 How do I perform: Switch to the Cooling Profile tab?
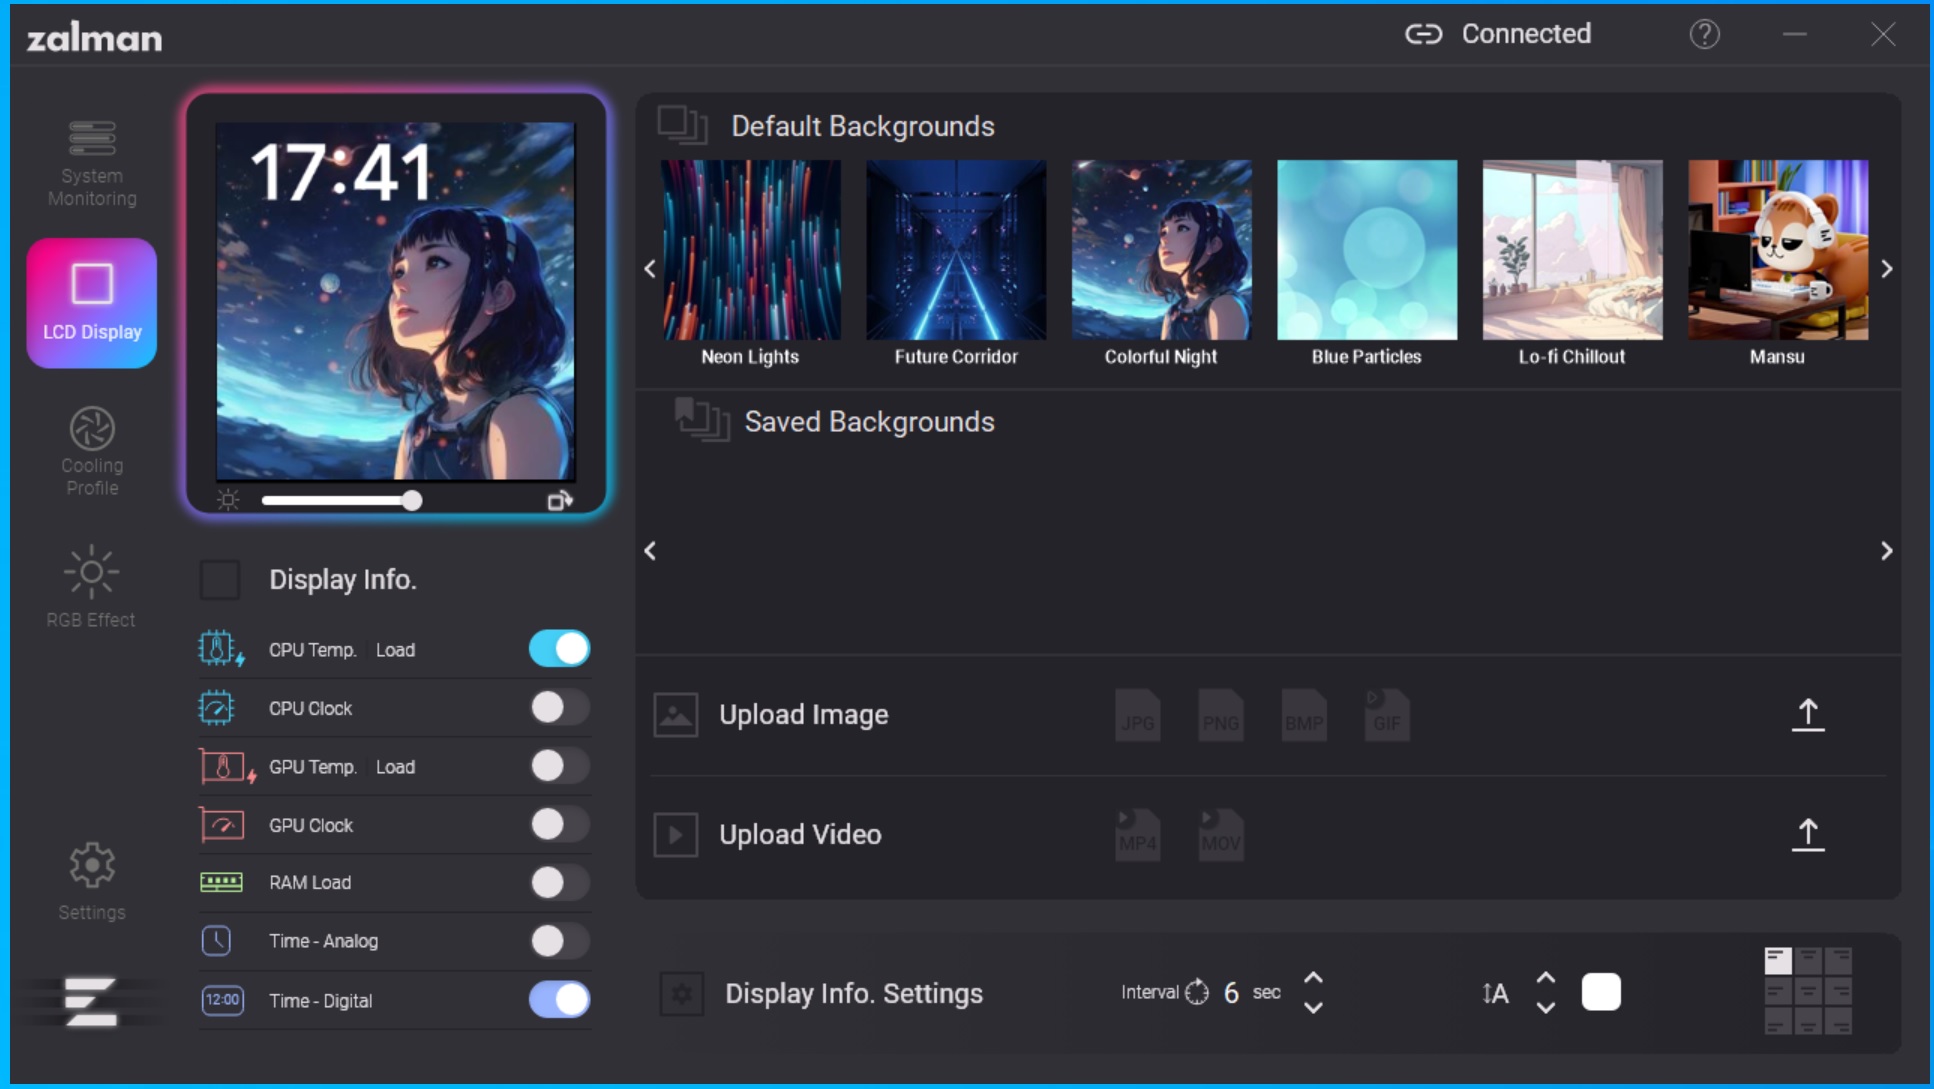[x=92, y=451]
